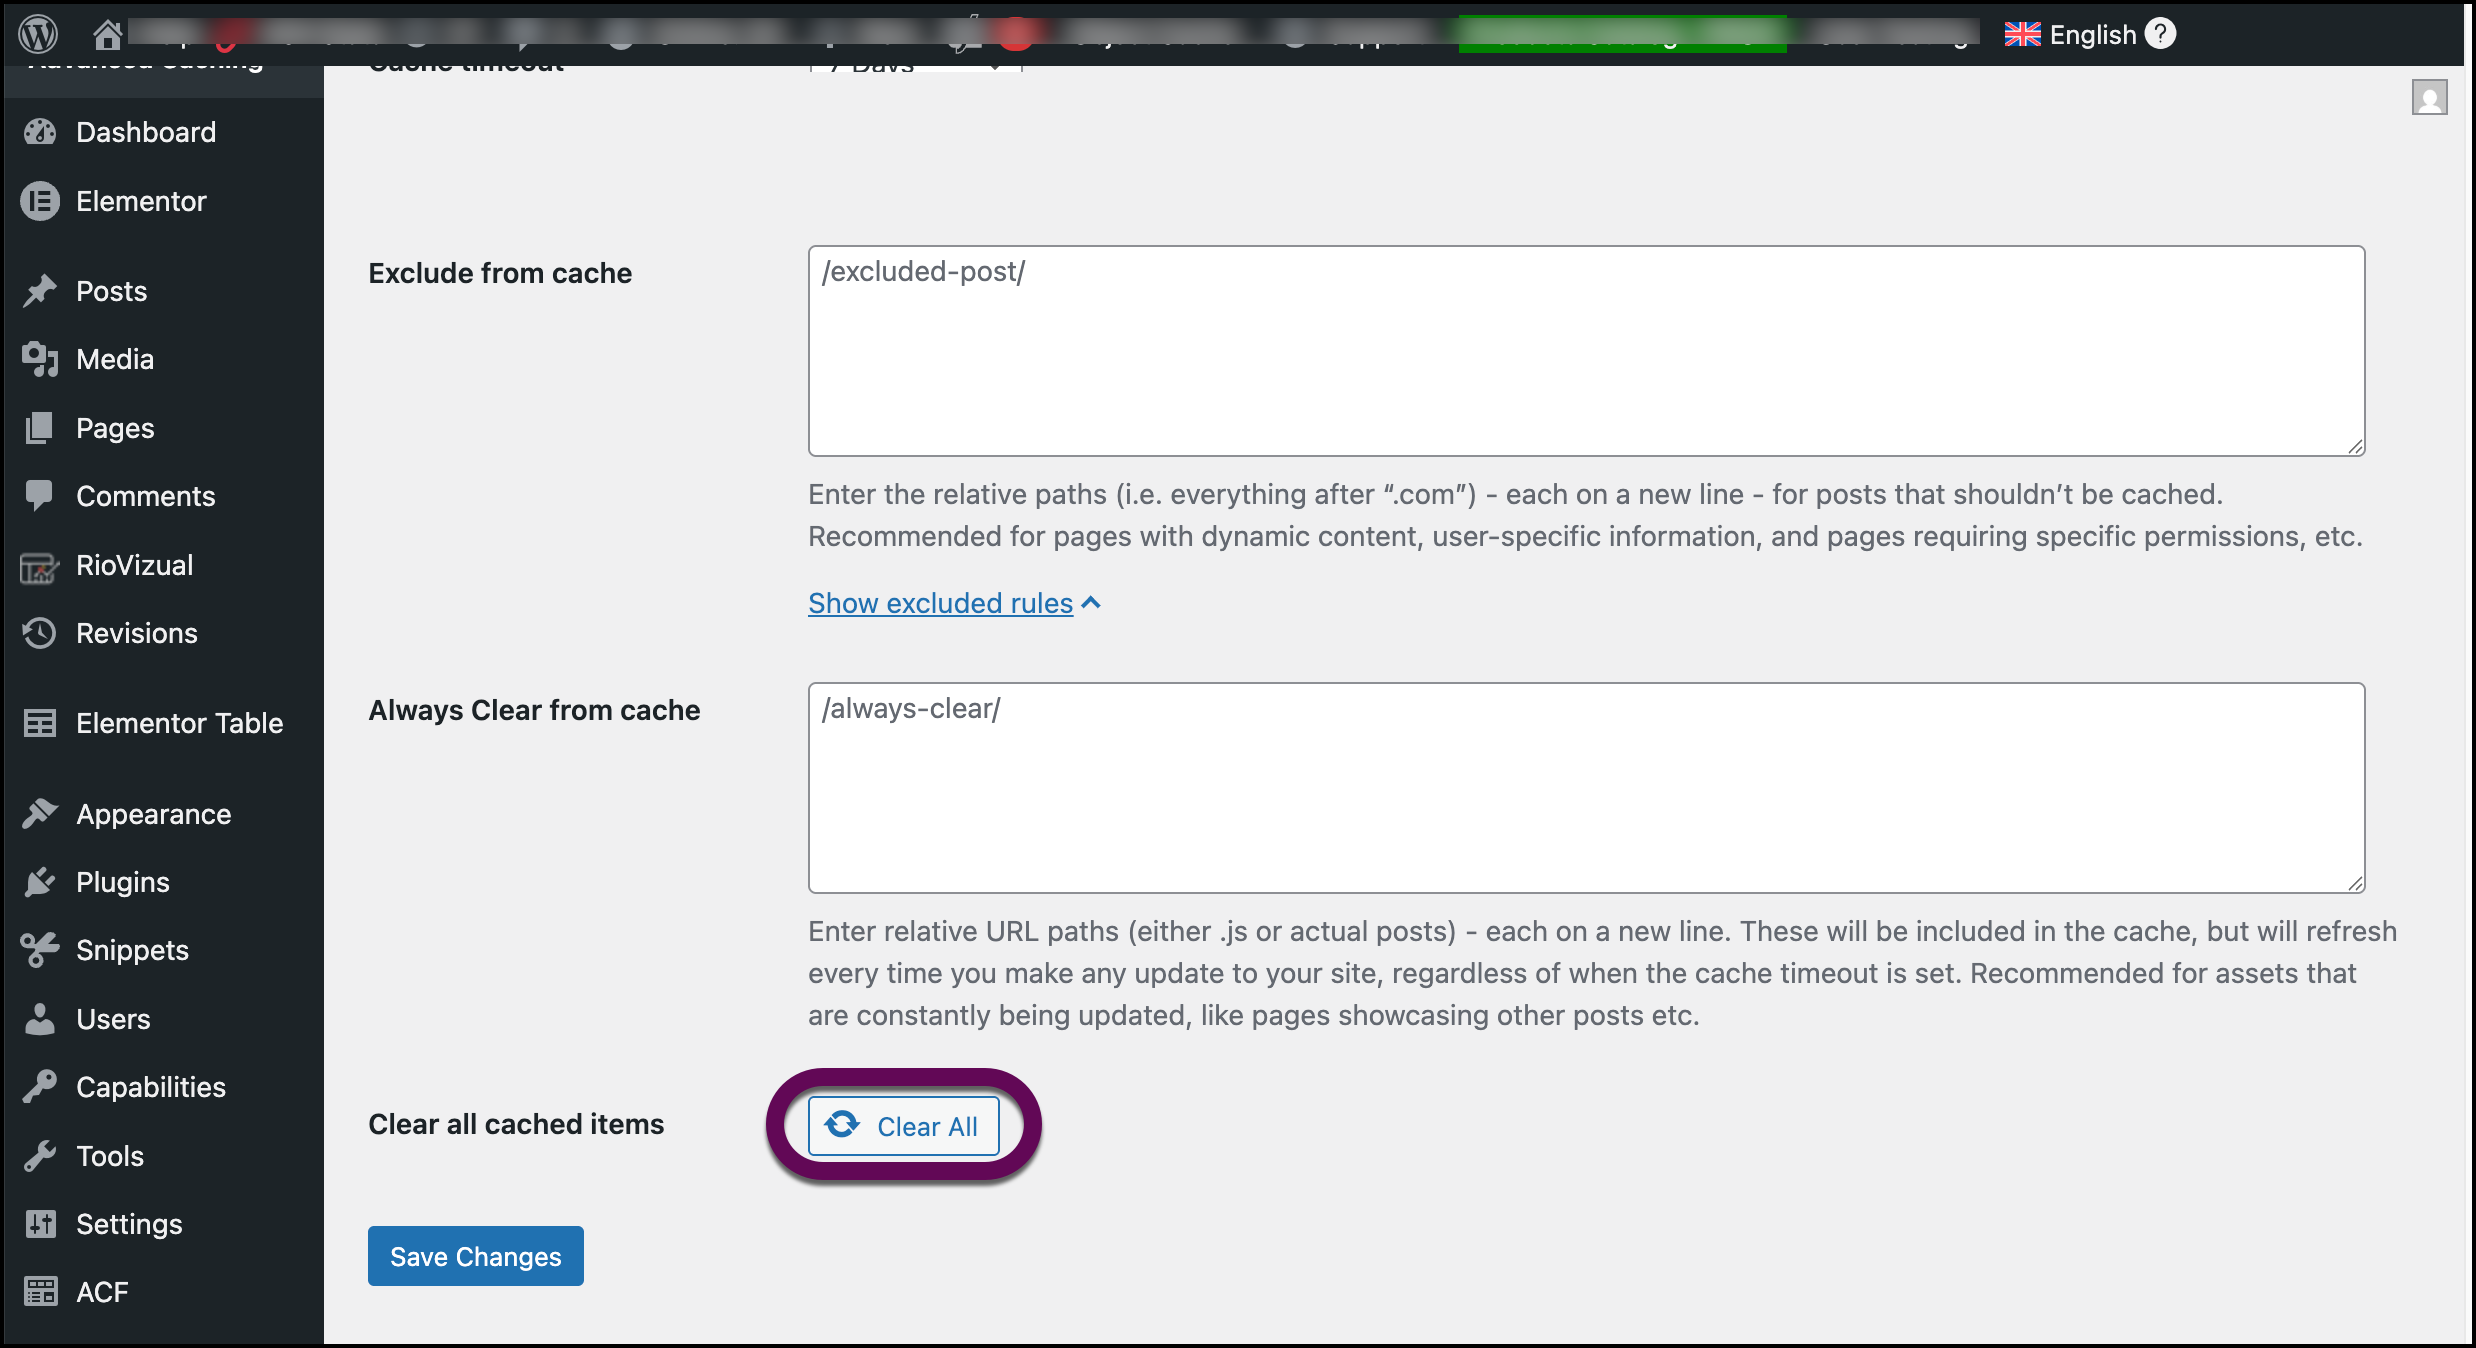Open the Comments section icon

click(x=40, y=495)
